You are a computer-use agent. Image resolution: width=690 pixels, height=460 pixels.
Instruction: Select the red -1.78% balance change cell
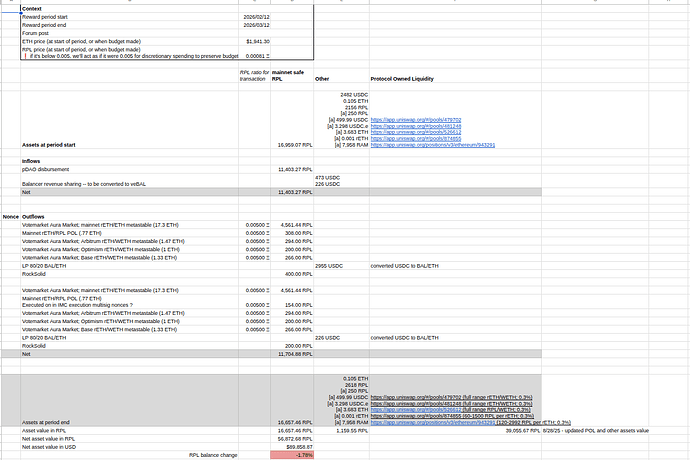(292, 455)
